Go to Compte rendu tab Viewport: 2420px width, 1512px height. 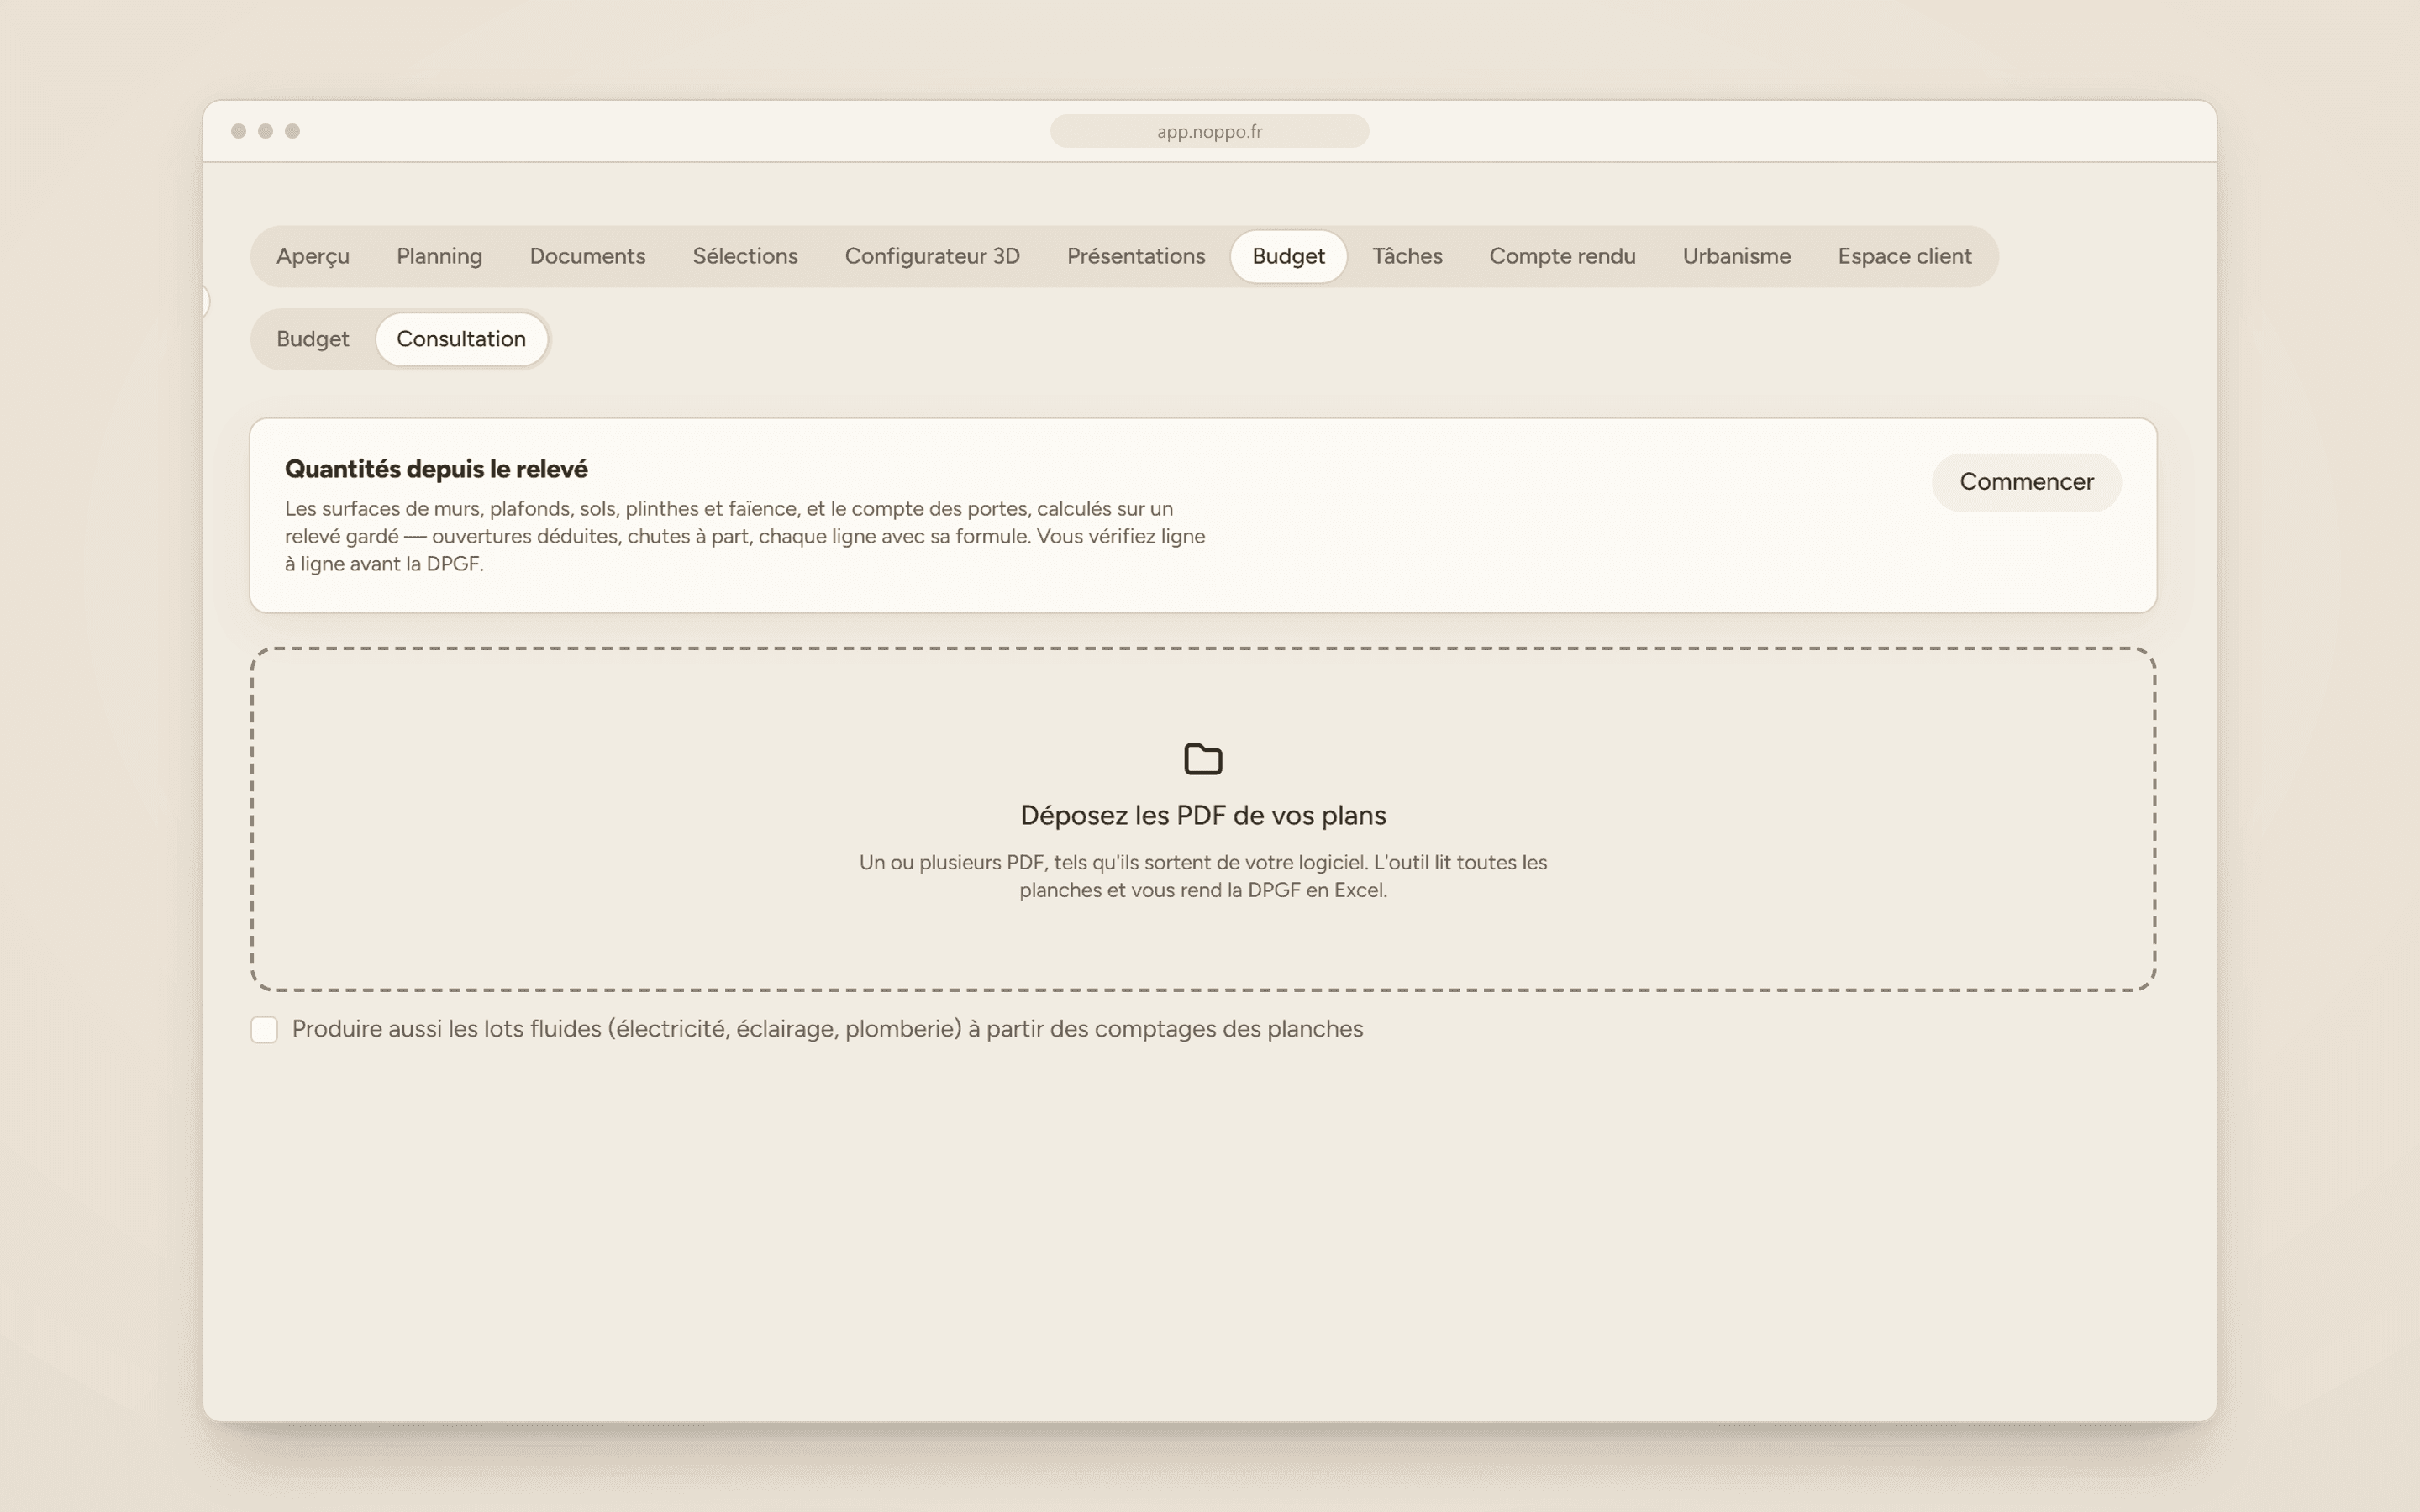coord(1562,256)
